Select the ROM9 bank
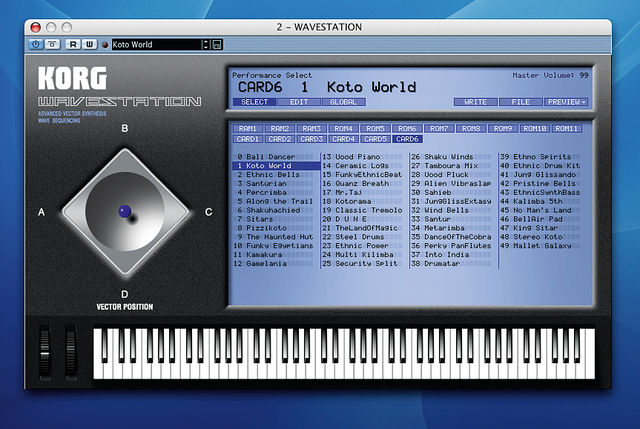Screen dimensions: 640x429 [502, 129]
